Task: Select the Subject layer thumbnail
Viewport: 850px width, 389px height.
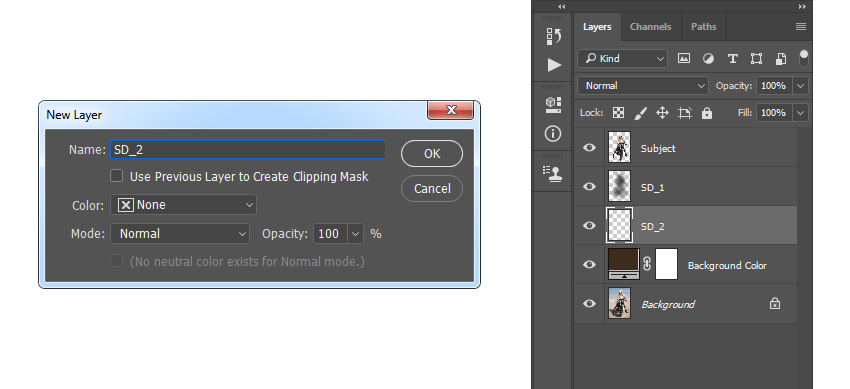Action: (x=619, y=147)
